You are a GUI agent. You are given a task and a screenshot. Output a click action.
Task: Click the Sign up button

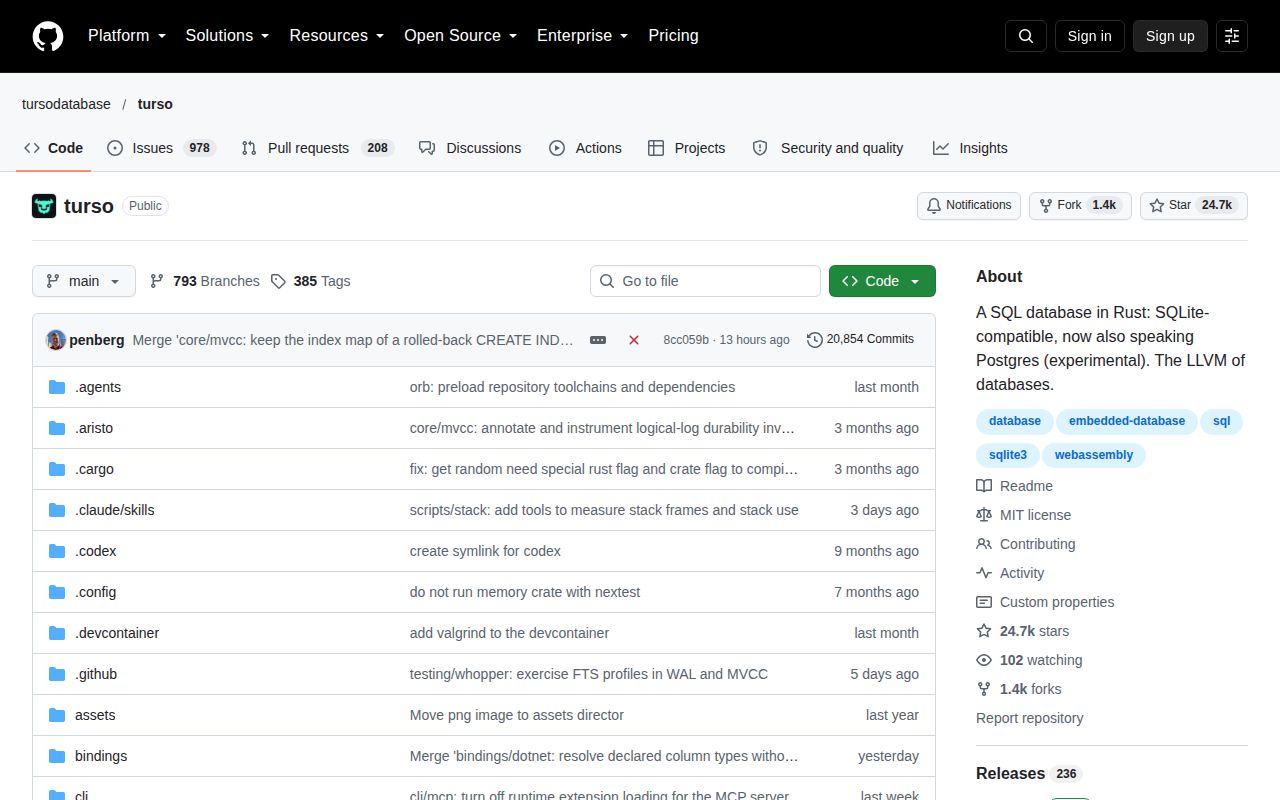point(1170,36)
